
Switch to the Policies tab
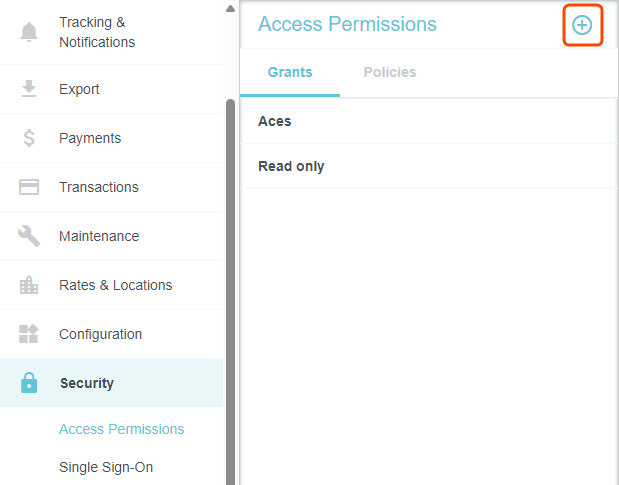(x=389, y=72)
